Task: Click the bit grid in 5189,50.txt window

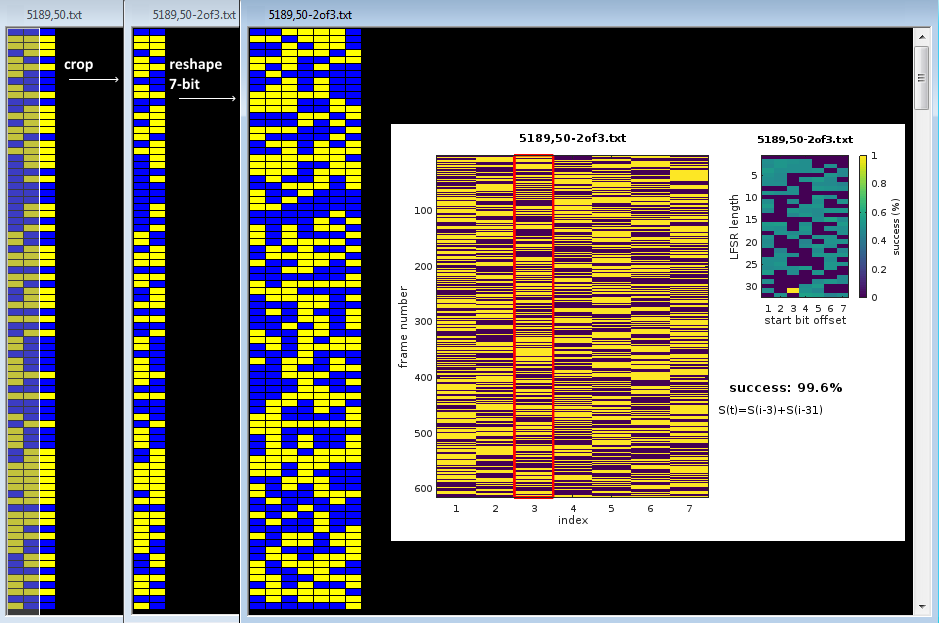Action: point(31,320)
